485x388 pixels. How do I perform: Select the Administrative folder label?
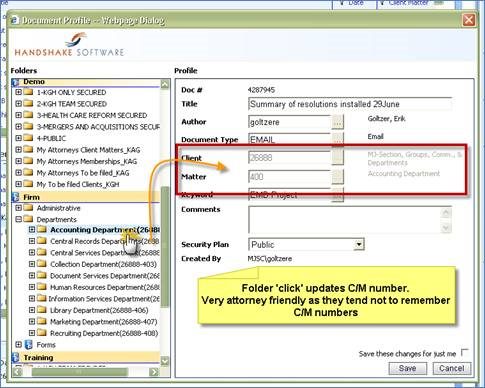58,208
